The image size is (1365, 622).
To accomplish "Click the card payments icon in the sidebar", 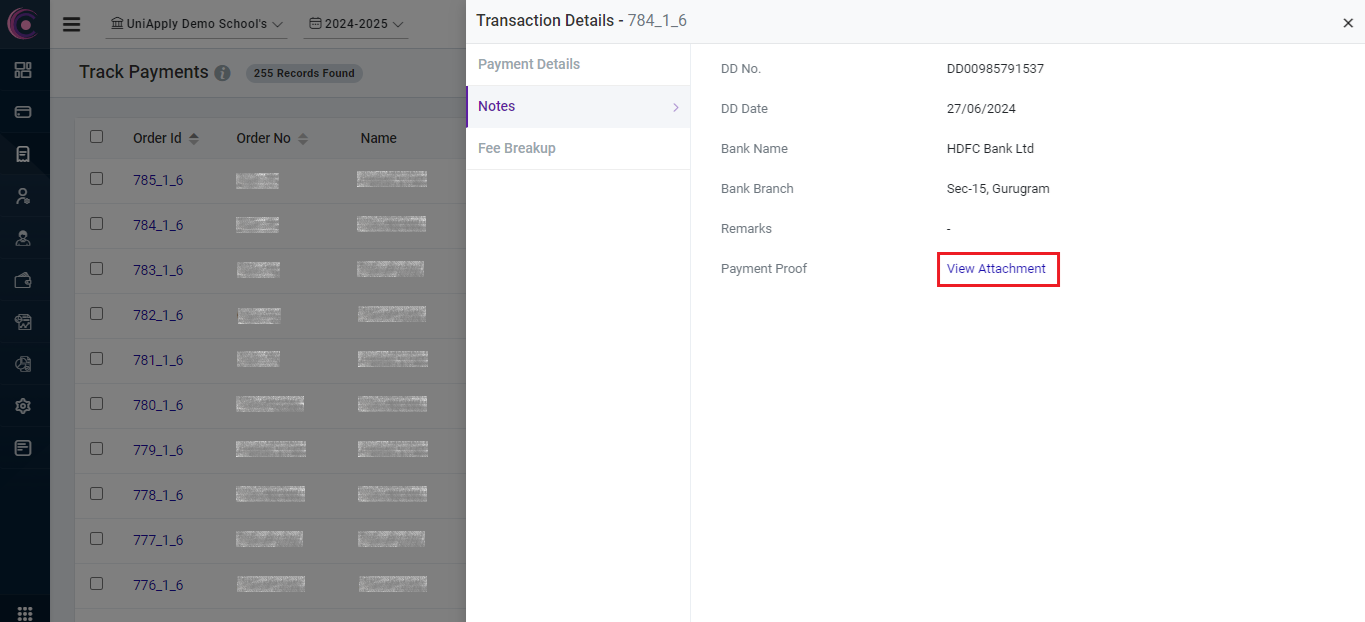I will (x=23, y=112).
